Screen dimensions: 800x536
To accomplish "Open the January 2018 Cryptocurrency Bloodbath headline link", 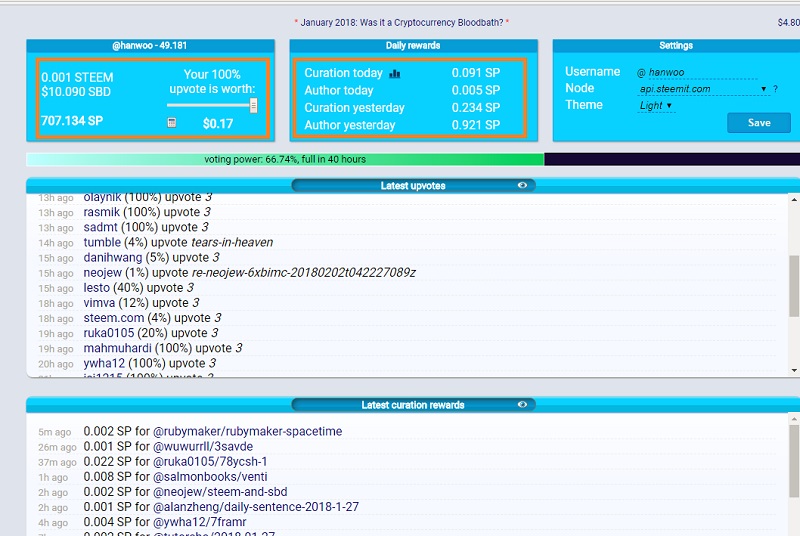I will tap(402, 22).
